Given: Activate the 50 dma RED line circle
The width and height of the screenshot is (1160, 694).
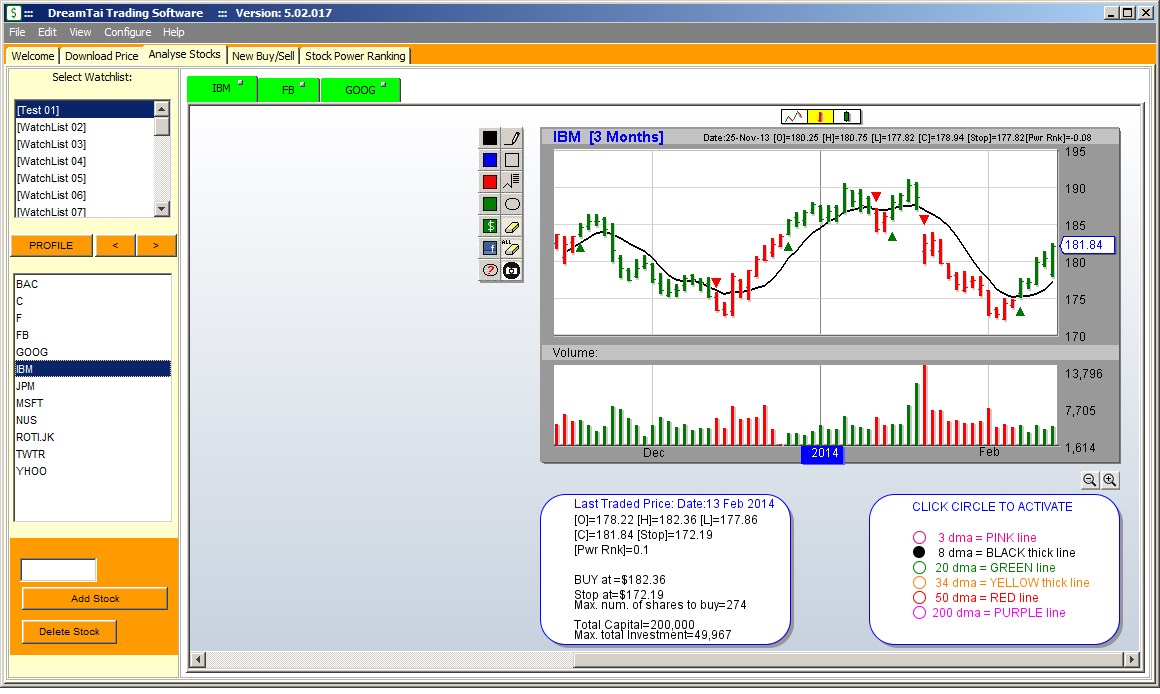Looking at the screenshot, I should 920,598.
